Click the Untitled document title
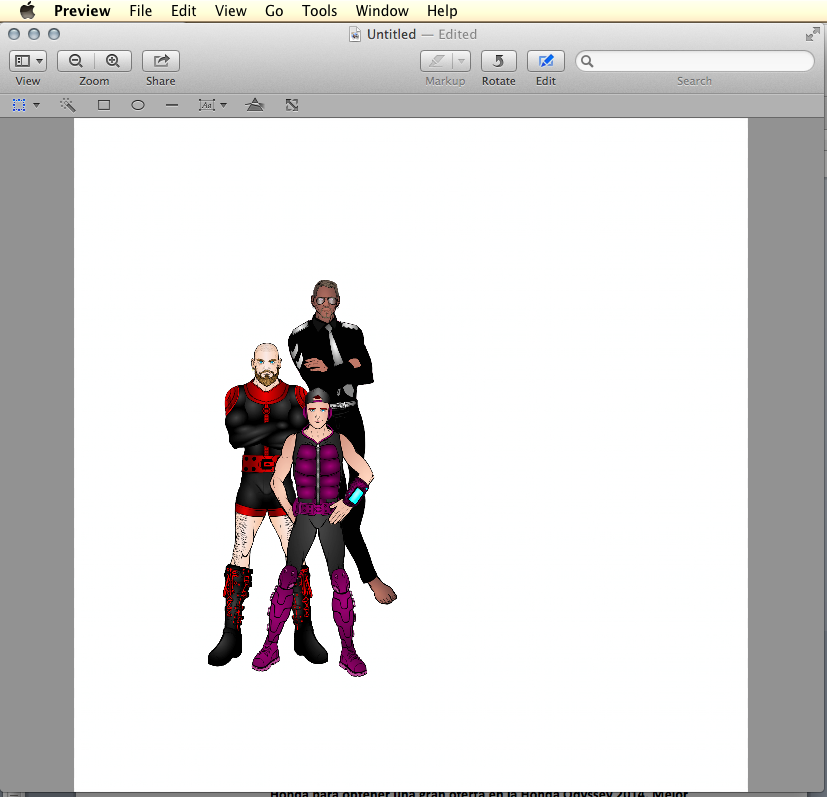827x797 pixels. pyautogui.click(x=391, y=34)
